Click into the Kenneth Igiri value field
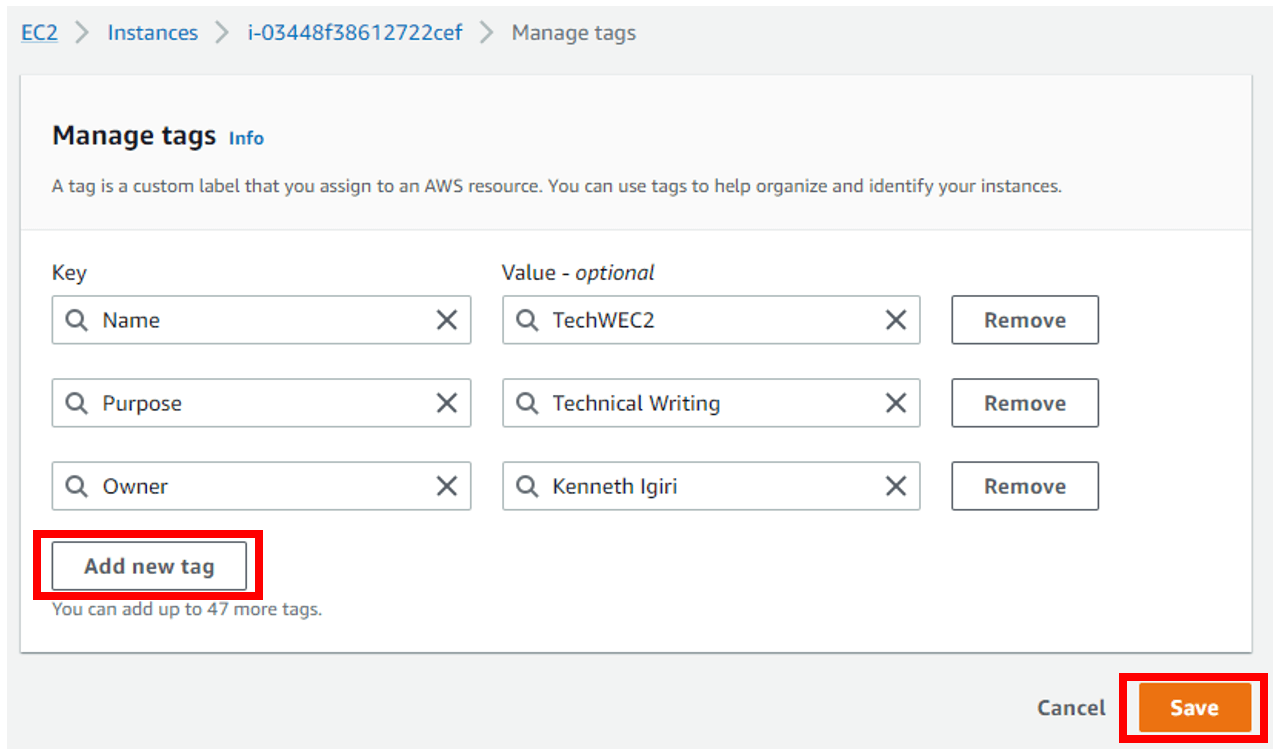The width and height of the screenshot is (1283, 754). pyautogui.click(x=710, y=486)
